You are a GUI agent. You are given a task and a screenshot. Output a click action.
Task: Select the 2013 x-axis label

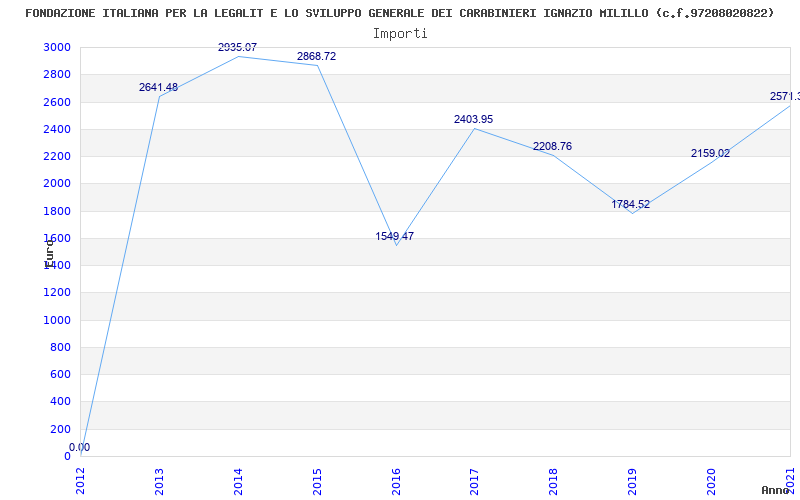(x=159, y=482)
